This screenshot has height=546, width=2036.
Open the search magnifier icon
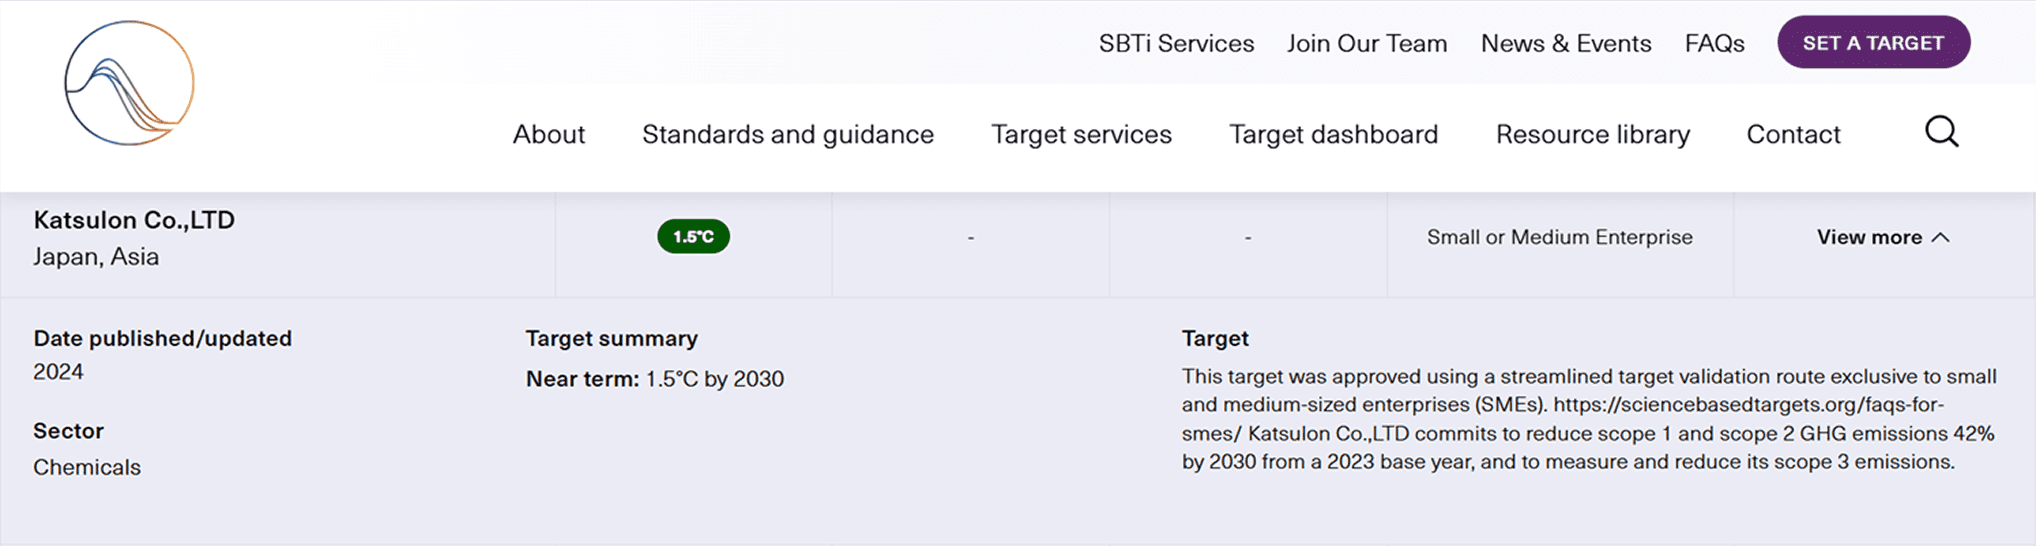(1941, 132)
